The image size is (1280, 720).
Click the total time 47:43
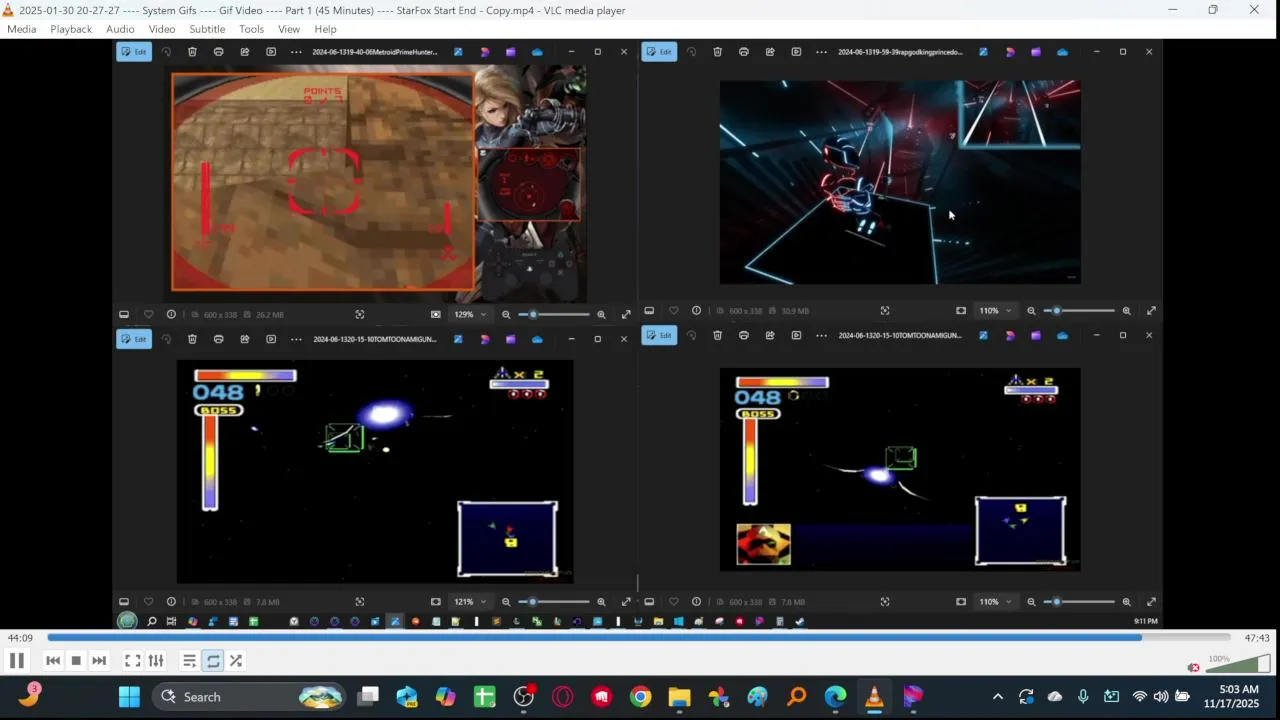pos(1257,638)
